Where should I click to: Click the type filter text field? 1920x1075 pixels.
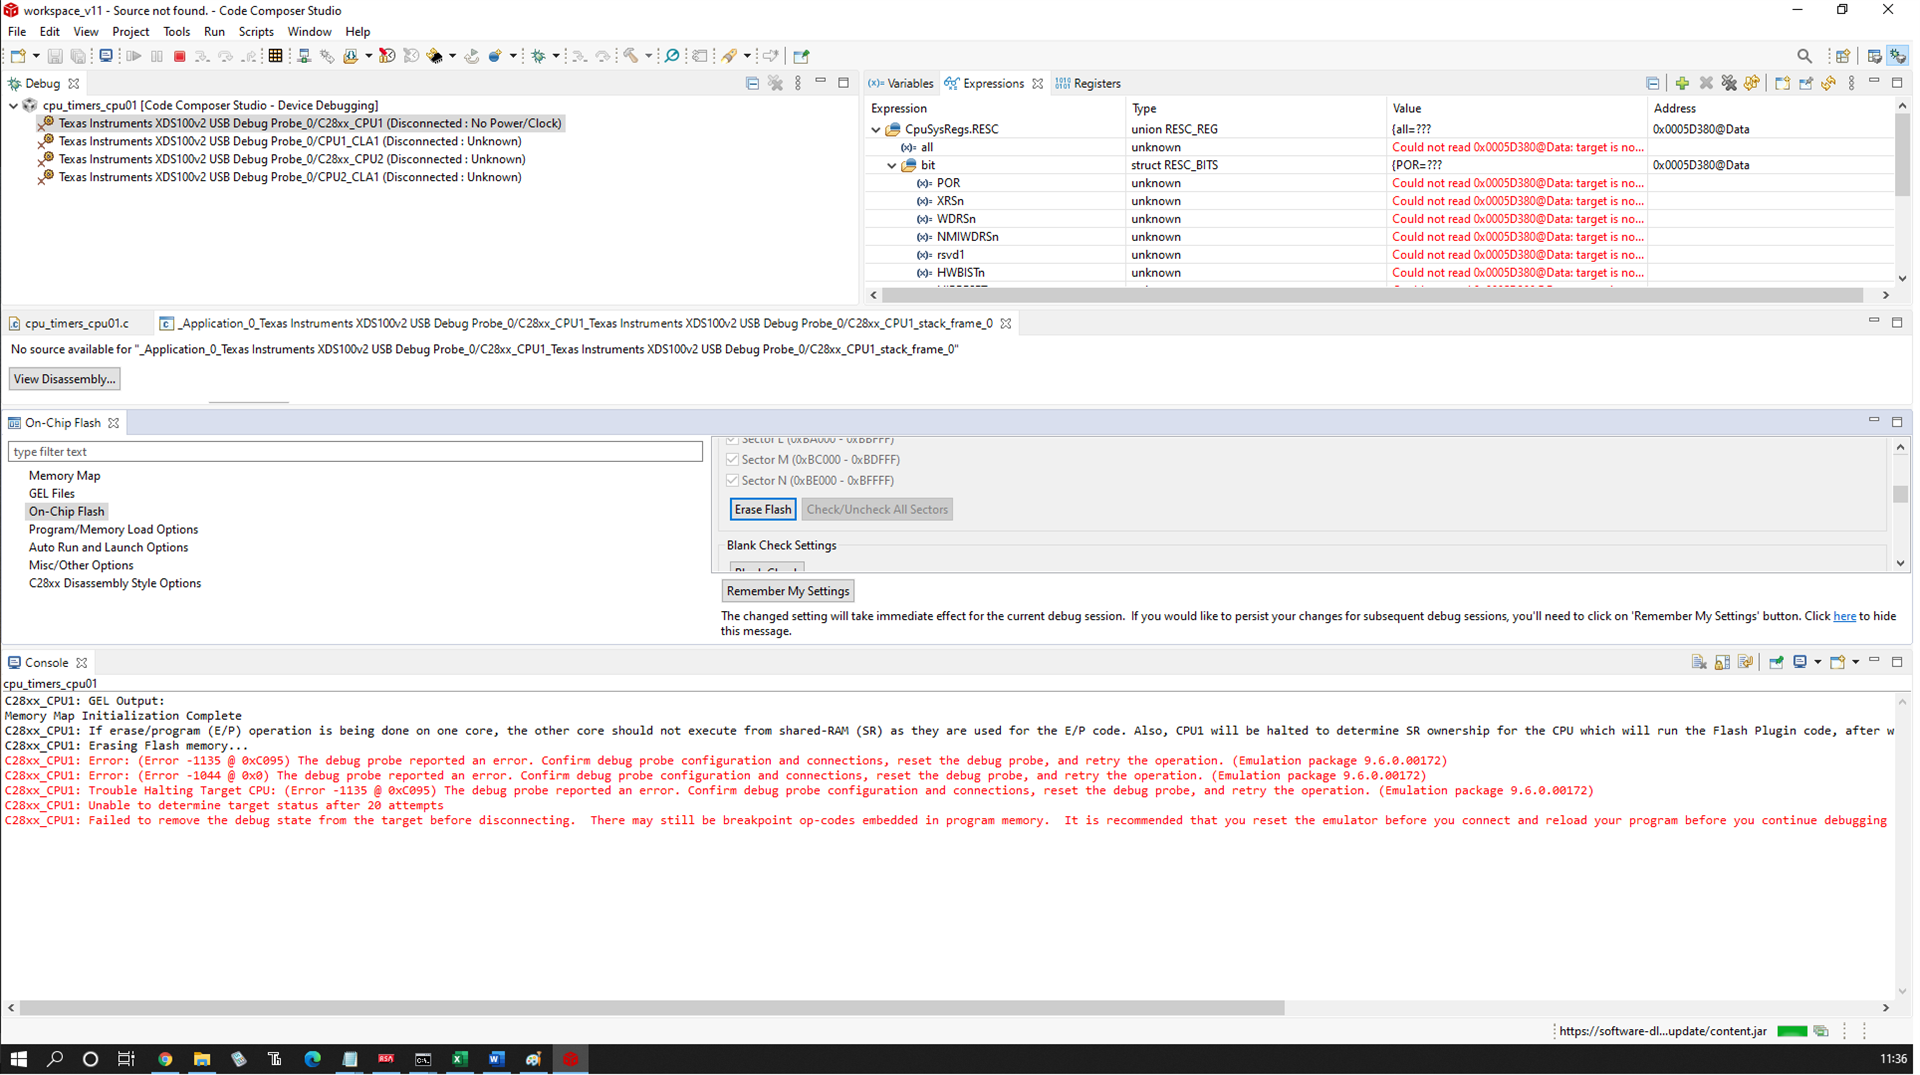coord(355,451)
